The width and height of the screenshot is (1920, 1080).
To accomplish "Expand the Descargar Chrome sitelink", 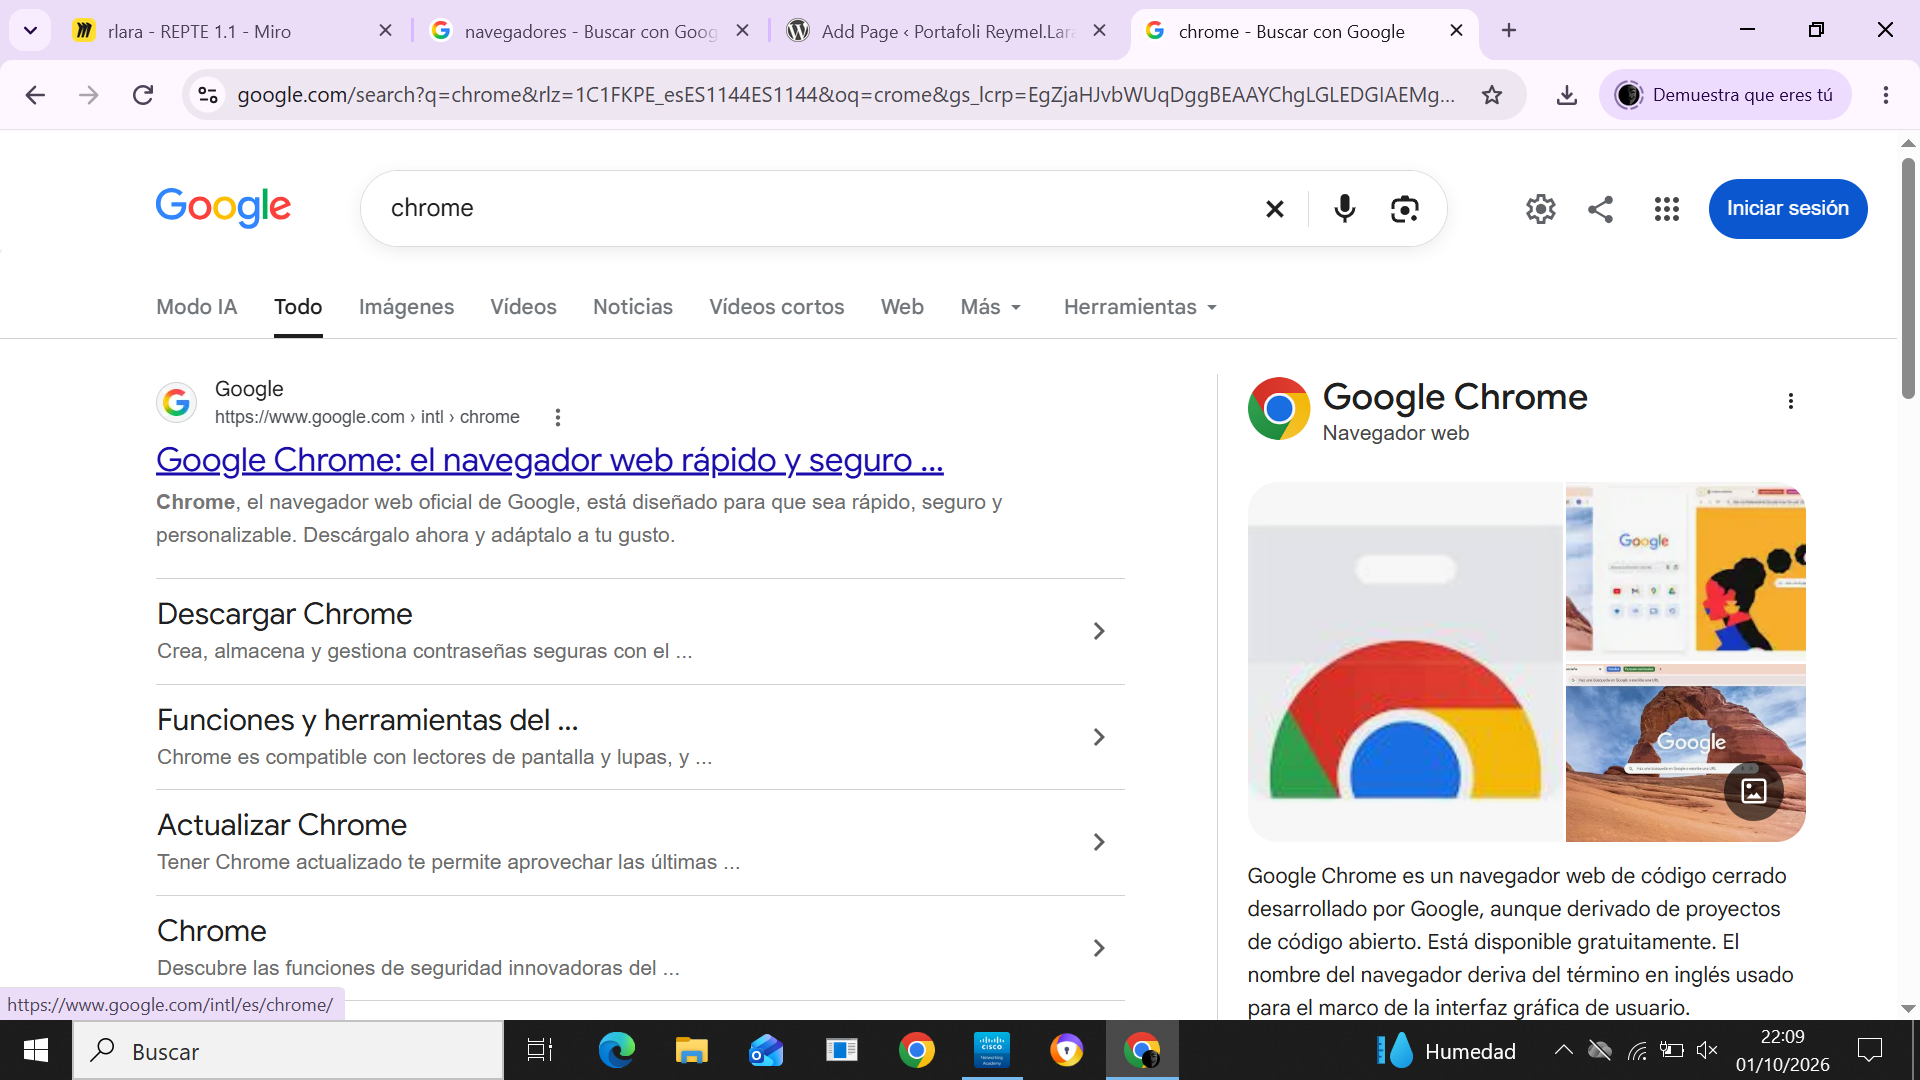I will click(x=640, y=631).
